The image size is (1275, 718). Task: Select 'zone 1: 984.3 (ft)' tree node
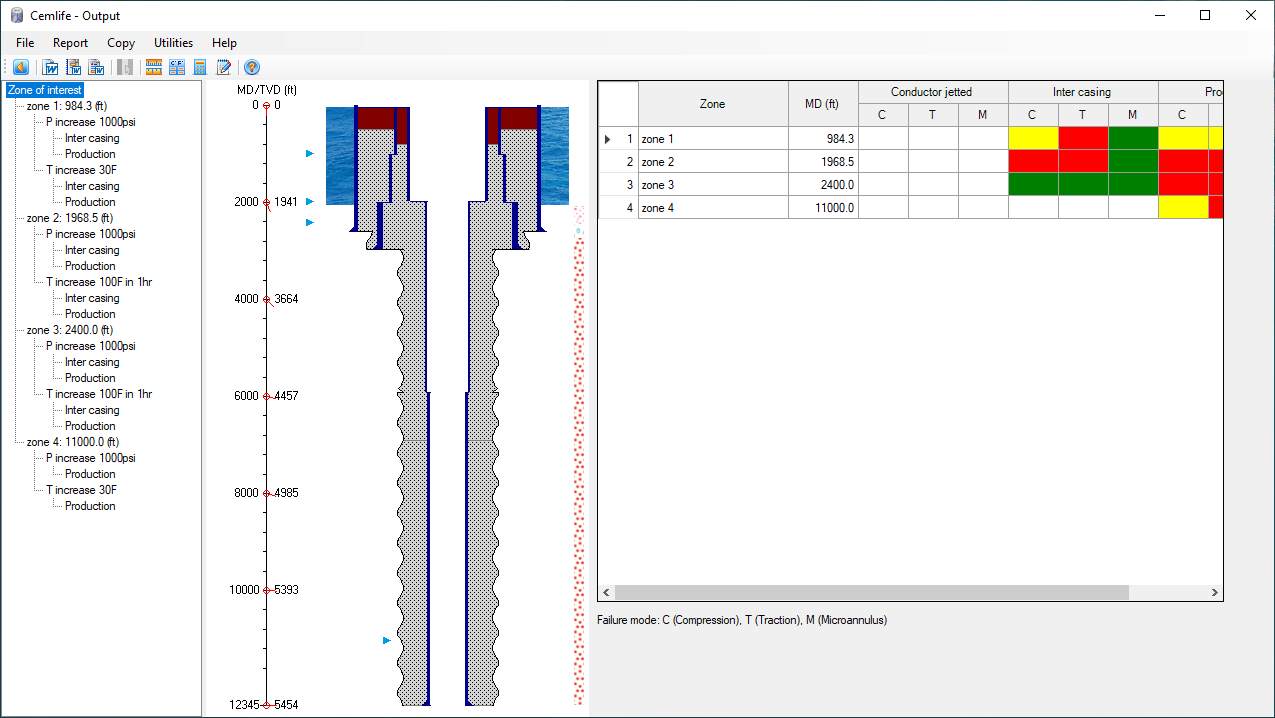click(70, 106)
